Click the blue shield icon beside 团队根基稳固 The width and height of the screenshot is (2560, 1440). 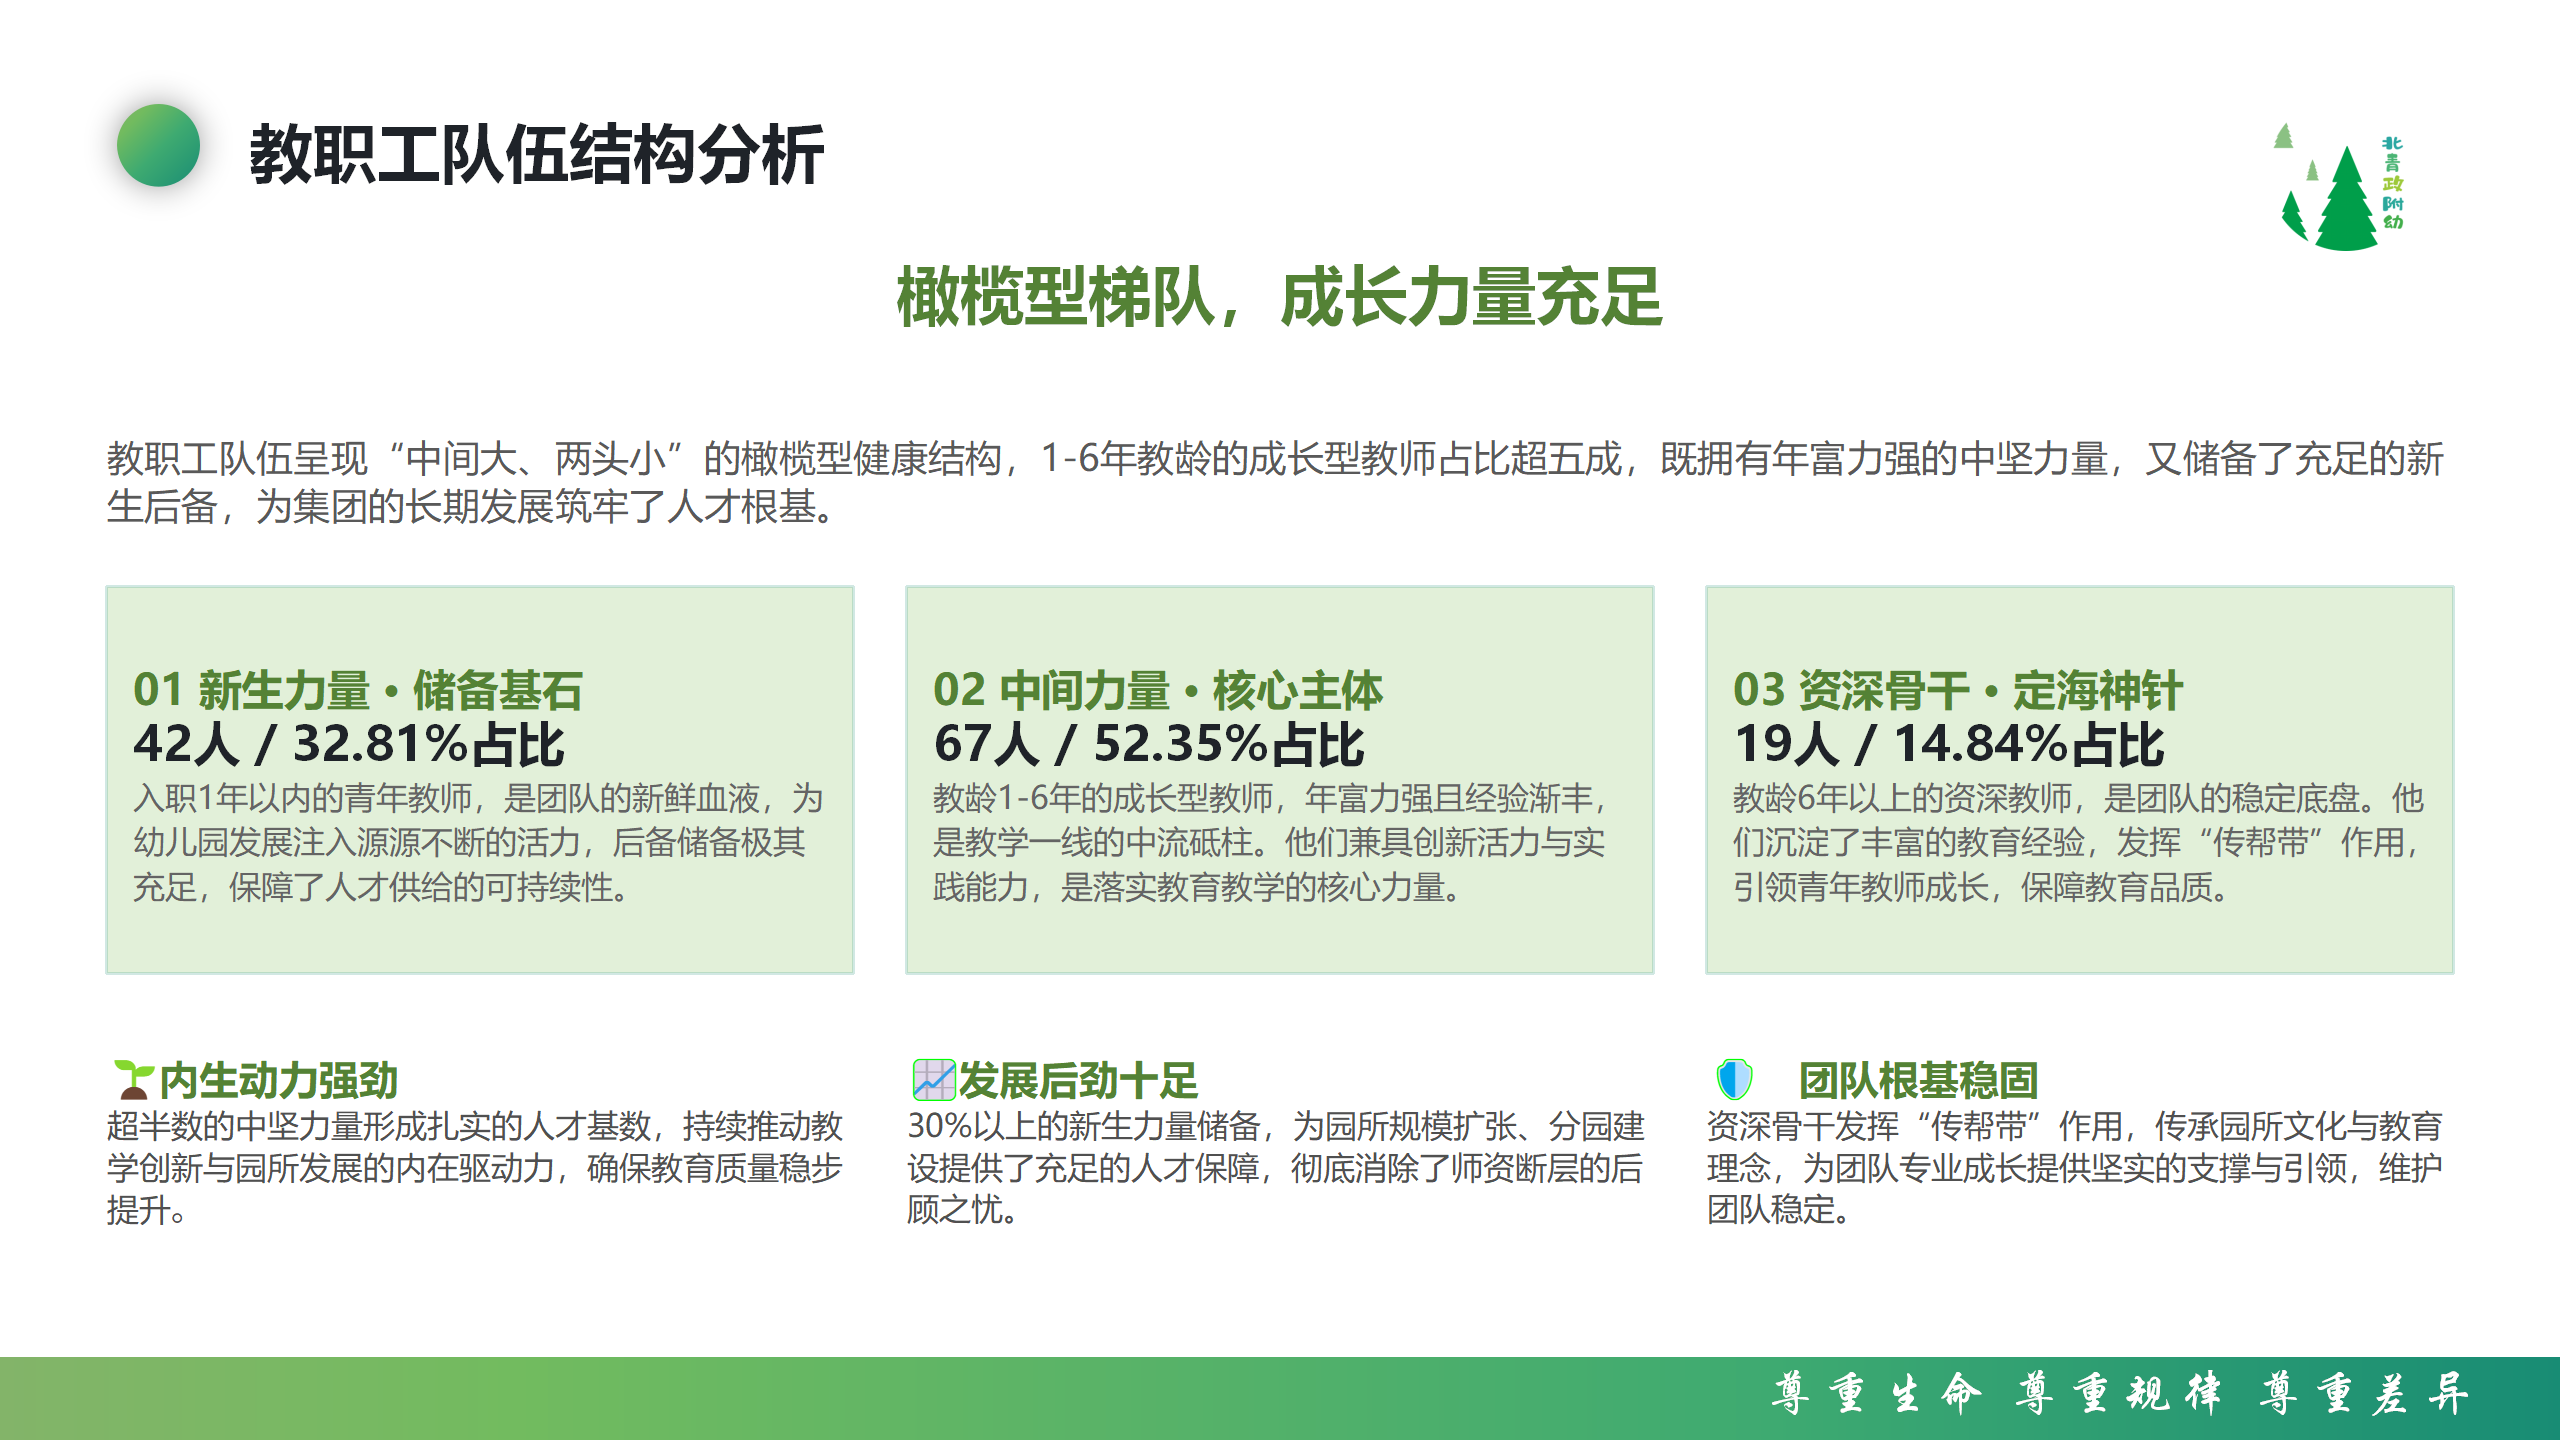[1734, 1080]
